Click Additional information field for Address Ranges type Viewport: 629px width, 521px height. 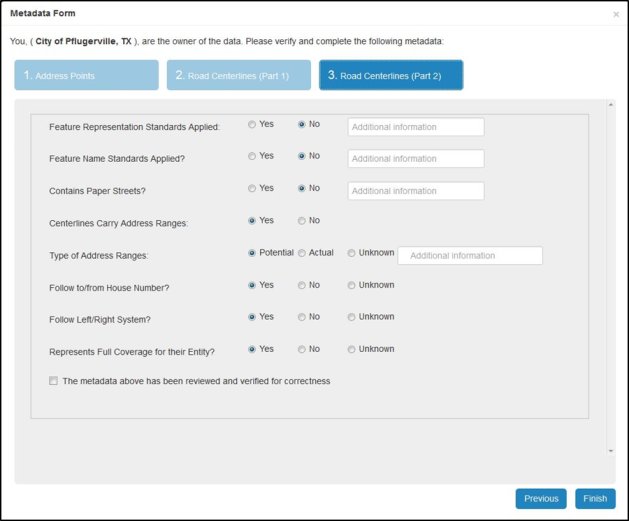point(470,256)
